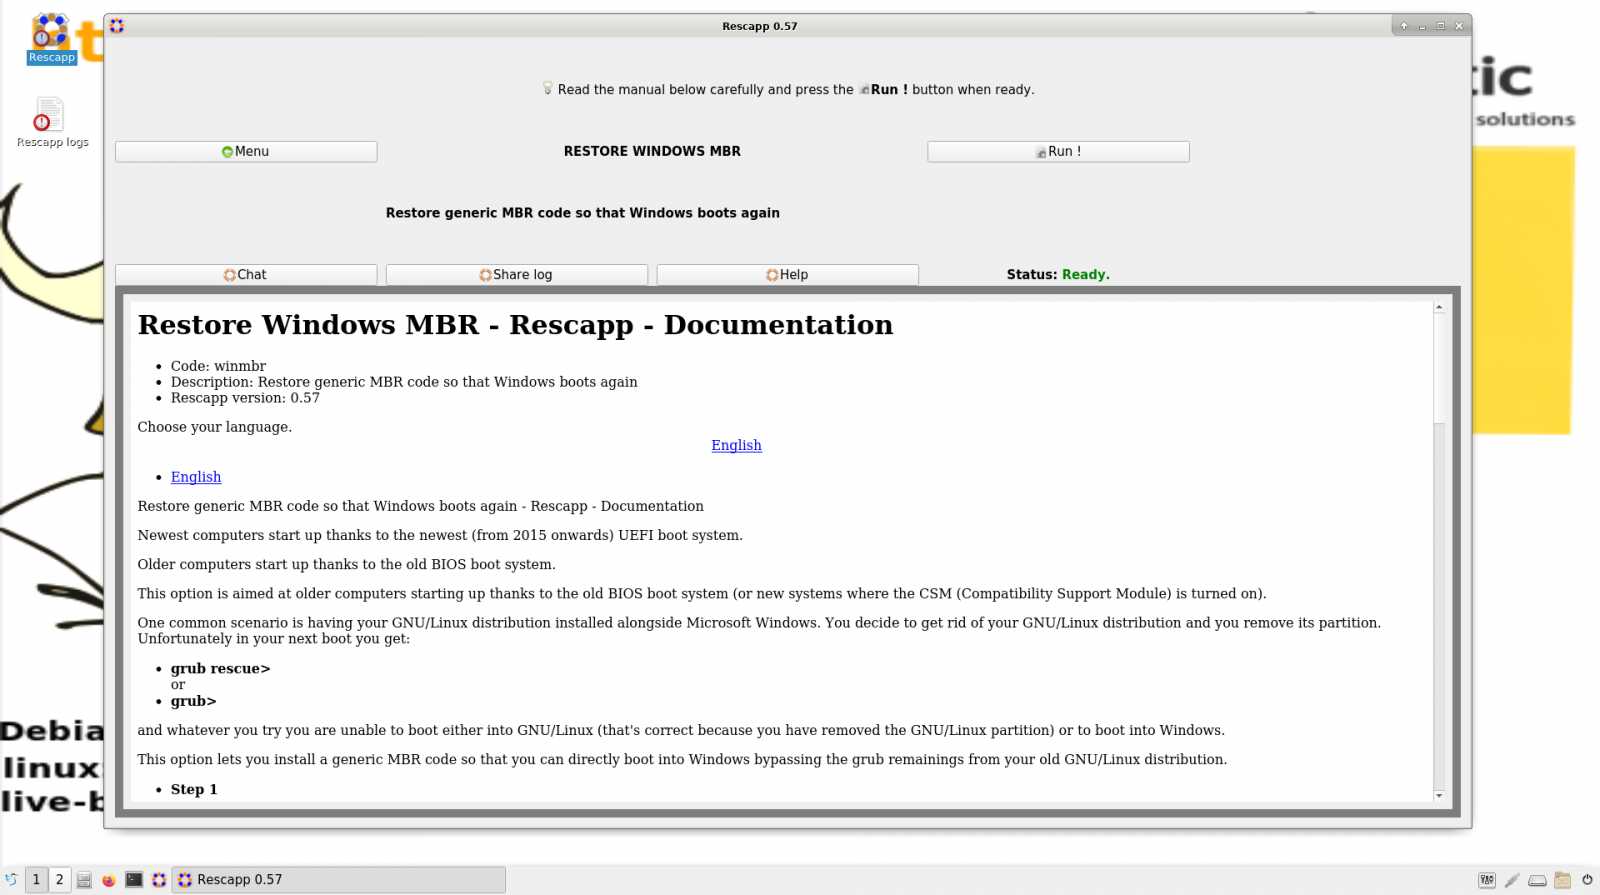Click the clipboard manager tray icon
Screen dimensions: 1600x895
point(1562,880)
